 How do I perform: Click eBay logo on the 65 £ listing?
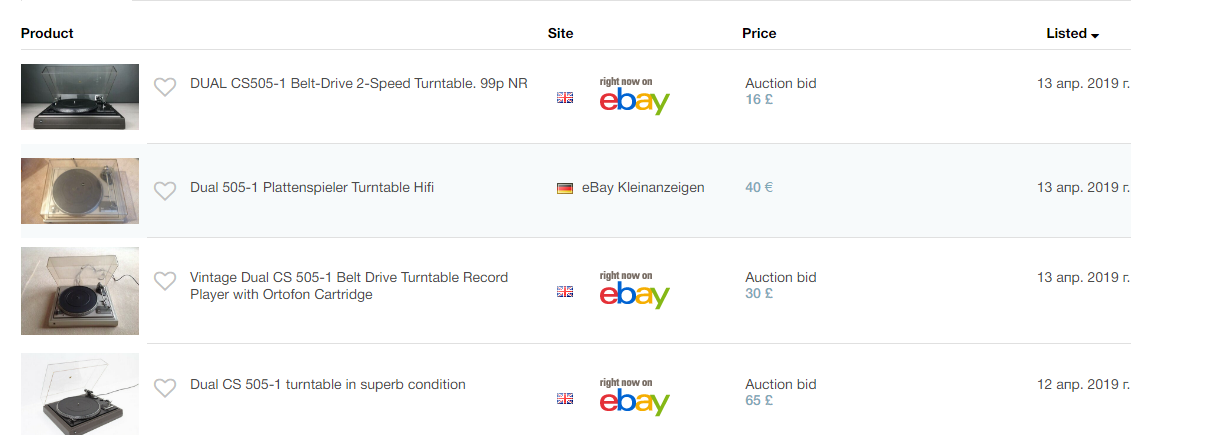click(634, 398)
